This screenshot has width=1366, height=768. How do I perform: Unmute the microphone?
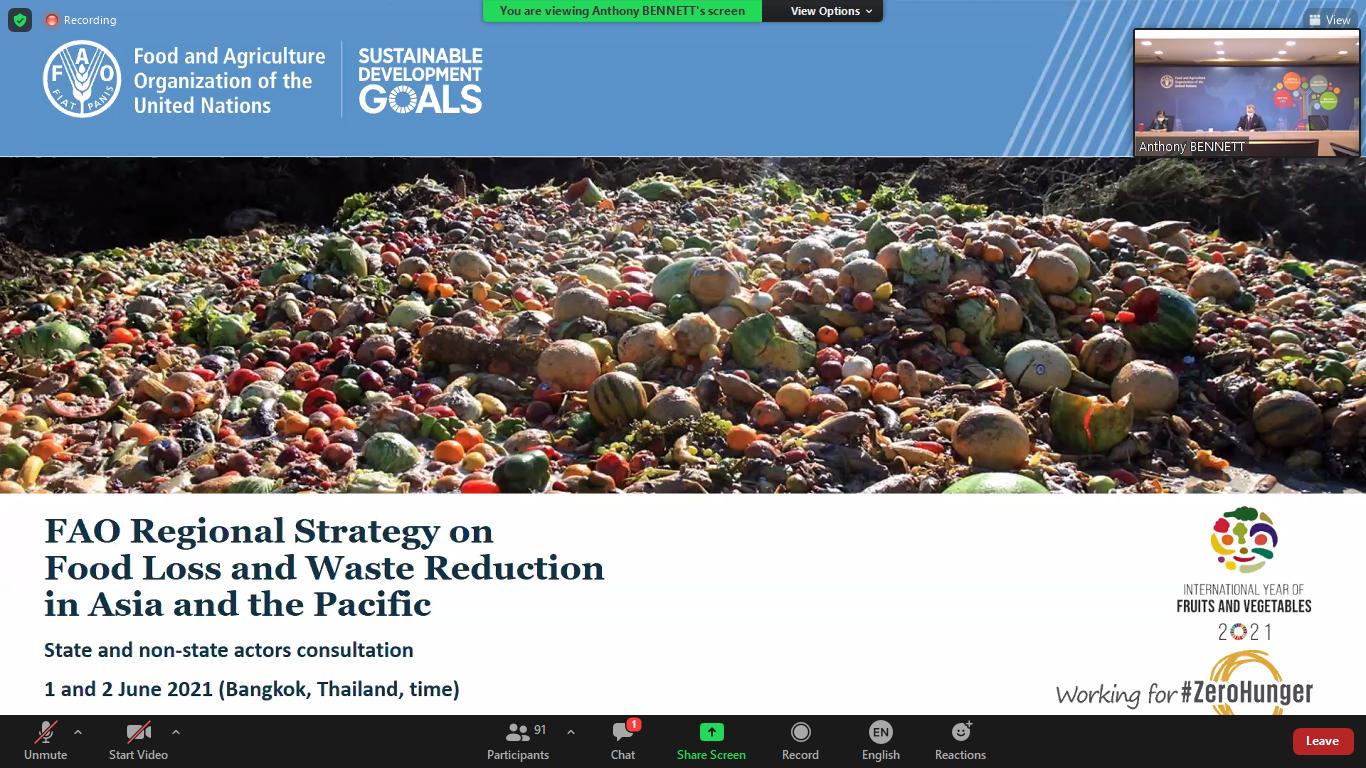[x=46, y=740]
